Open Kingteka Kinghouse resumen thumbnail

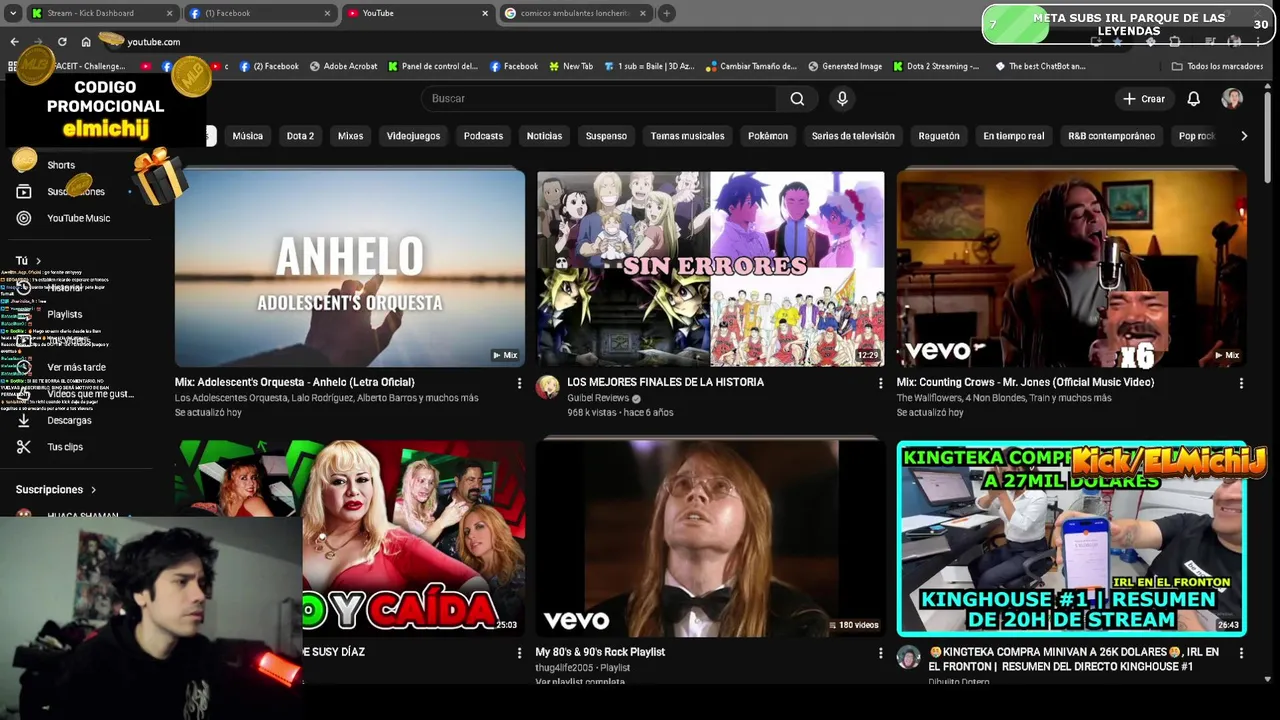[x=1071, y=539]
